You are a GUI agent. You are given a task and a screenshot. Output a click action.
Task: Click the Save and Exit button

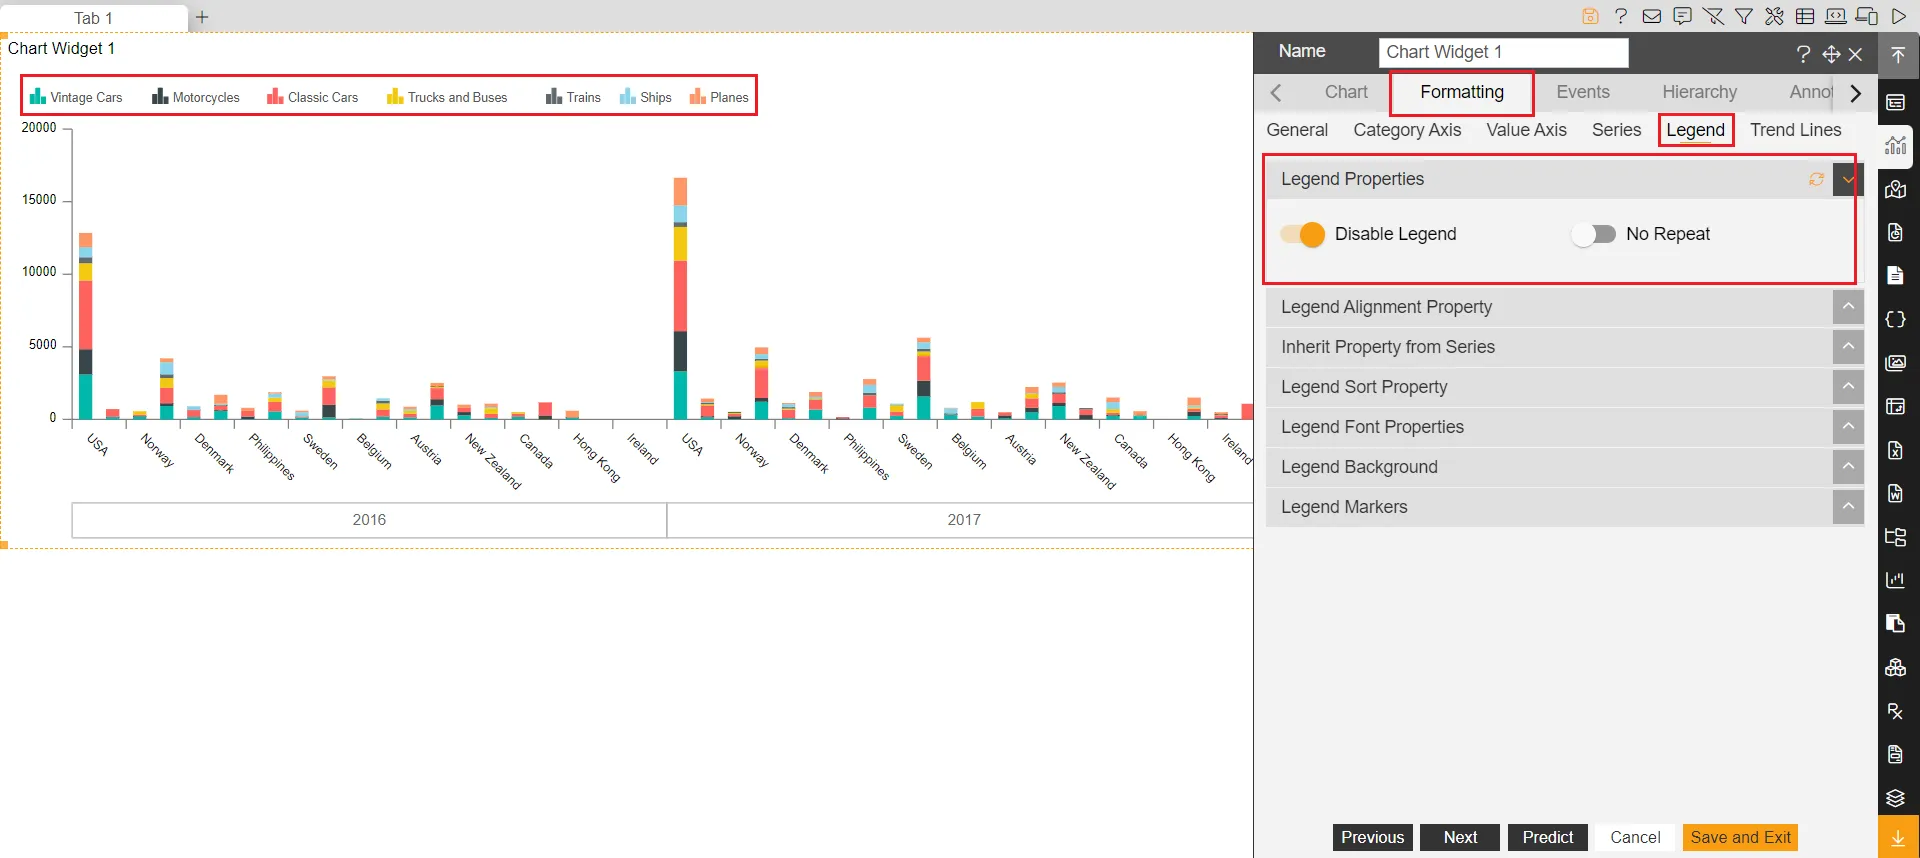pyautogui.click(x=1740, y=838)
